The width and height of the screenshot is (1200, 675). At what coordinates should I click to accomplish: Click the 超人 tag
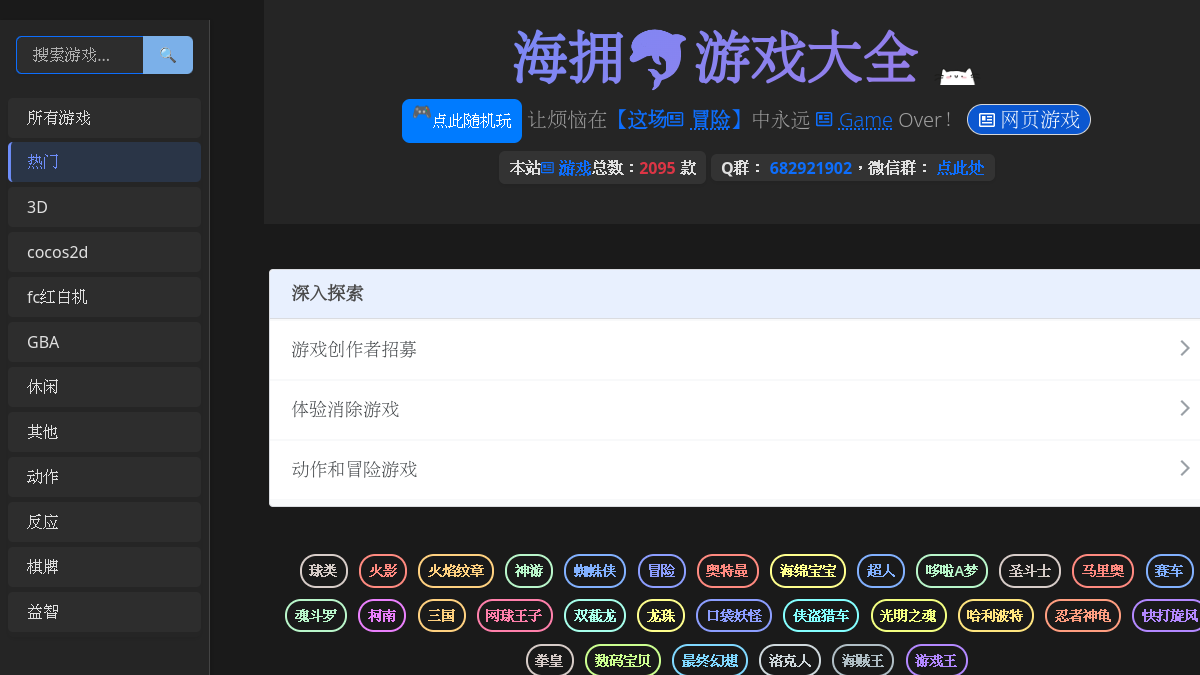pos(881,571)
